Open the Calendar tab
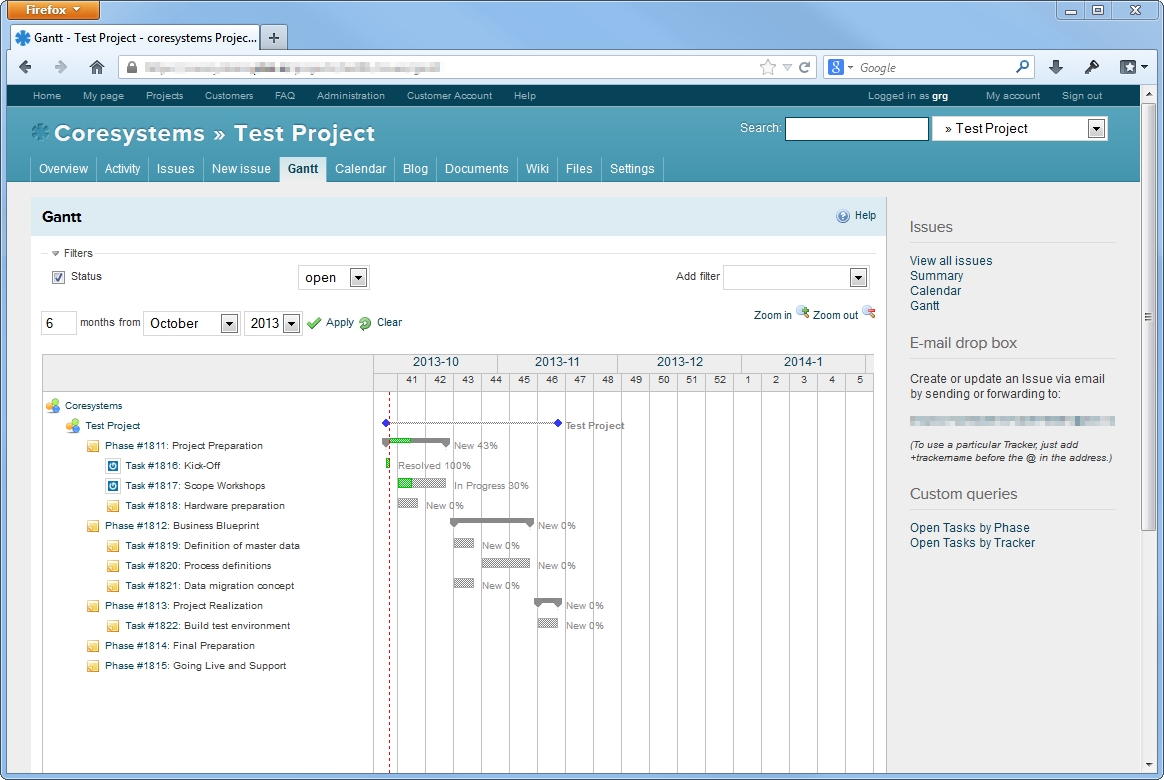Viewport: 1164px width, 780px height. click(360, 168)
